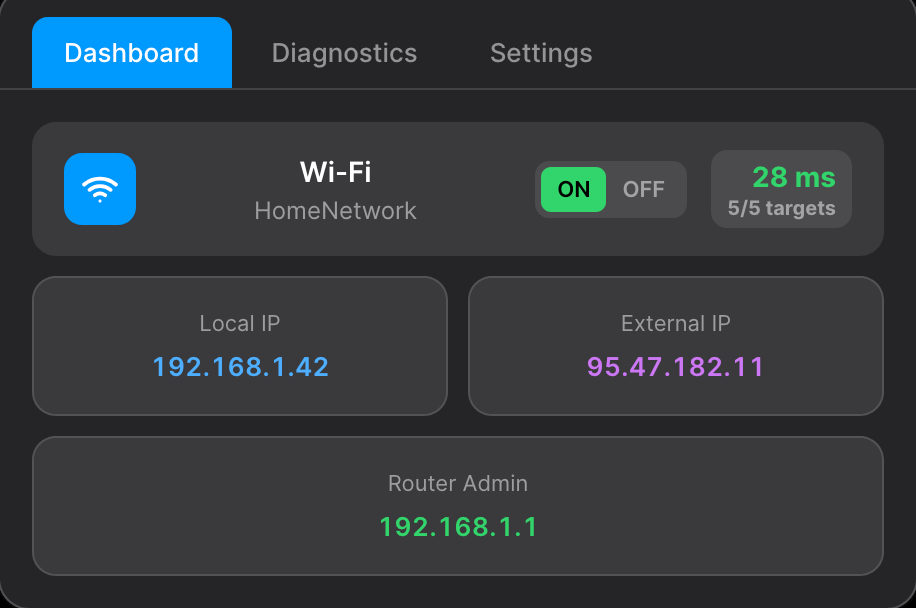This screenshot has height=608, width=916.
Task: Click the Local IP label
Action: [x=240, y=324]
